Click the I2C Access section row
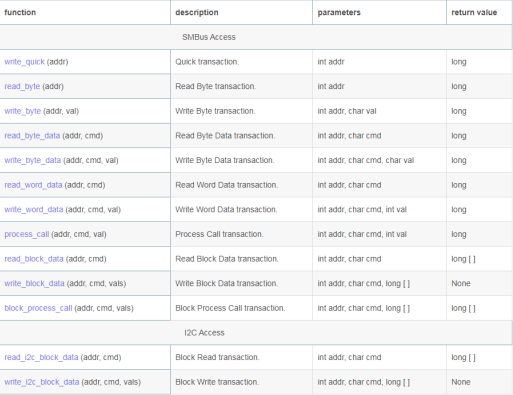 coord(256,333)
